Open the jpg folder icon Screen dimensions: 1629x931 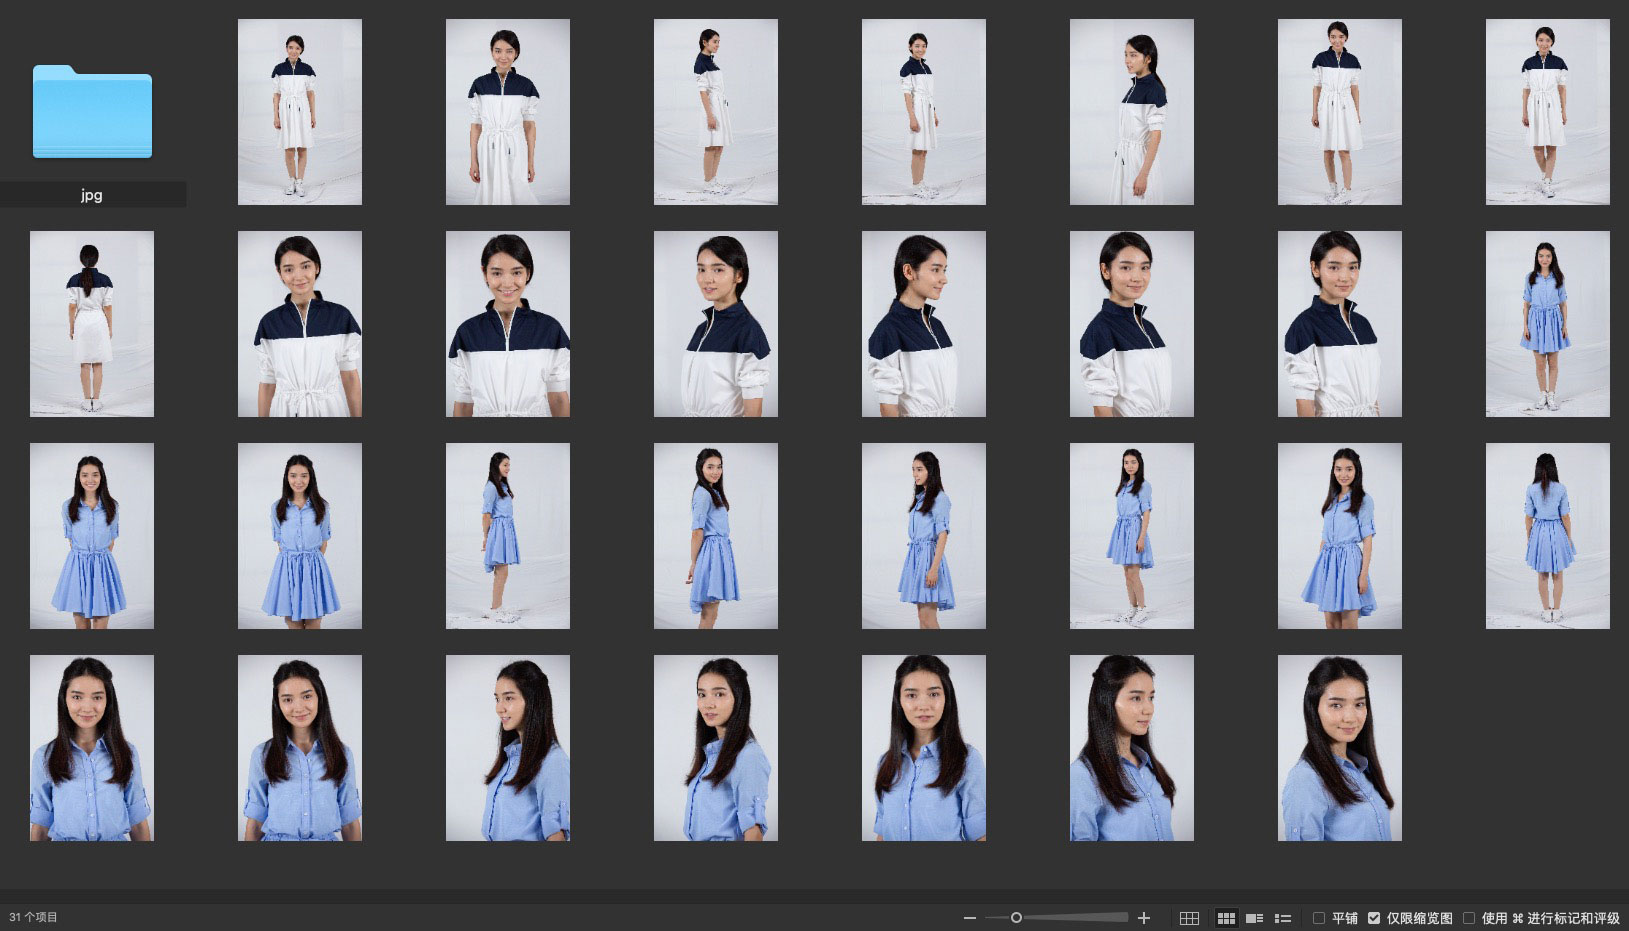tap(92, 112)
